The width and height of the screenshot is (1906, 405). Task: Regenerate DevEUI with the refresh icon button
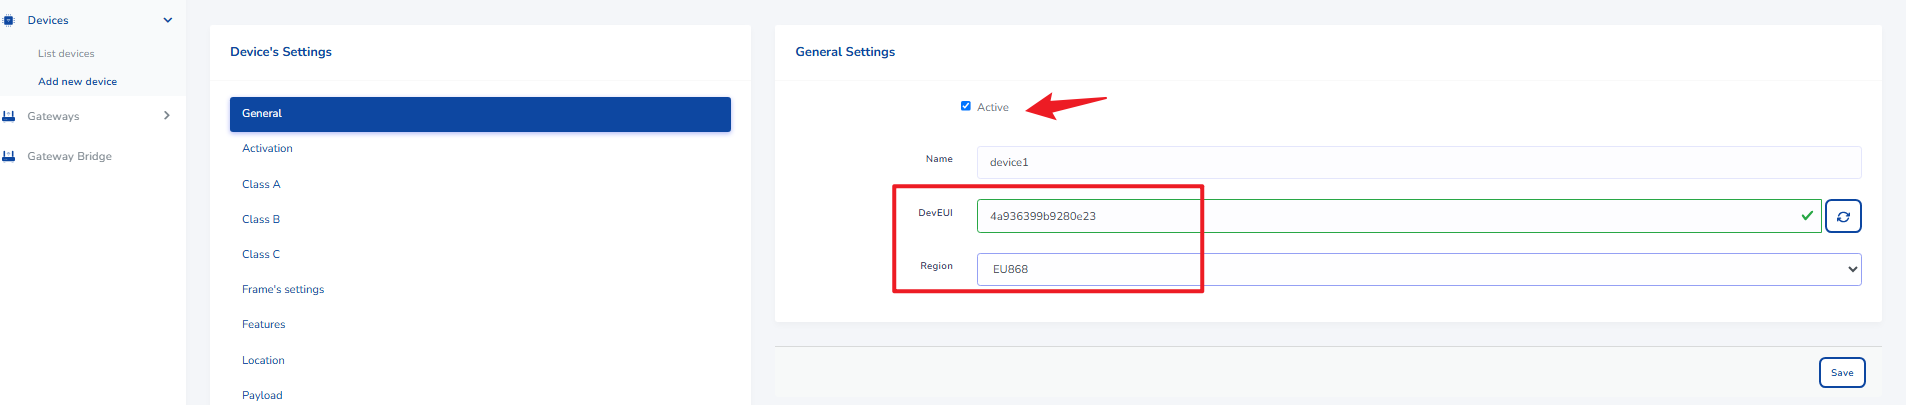tap(1843, 216)
